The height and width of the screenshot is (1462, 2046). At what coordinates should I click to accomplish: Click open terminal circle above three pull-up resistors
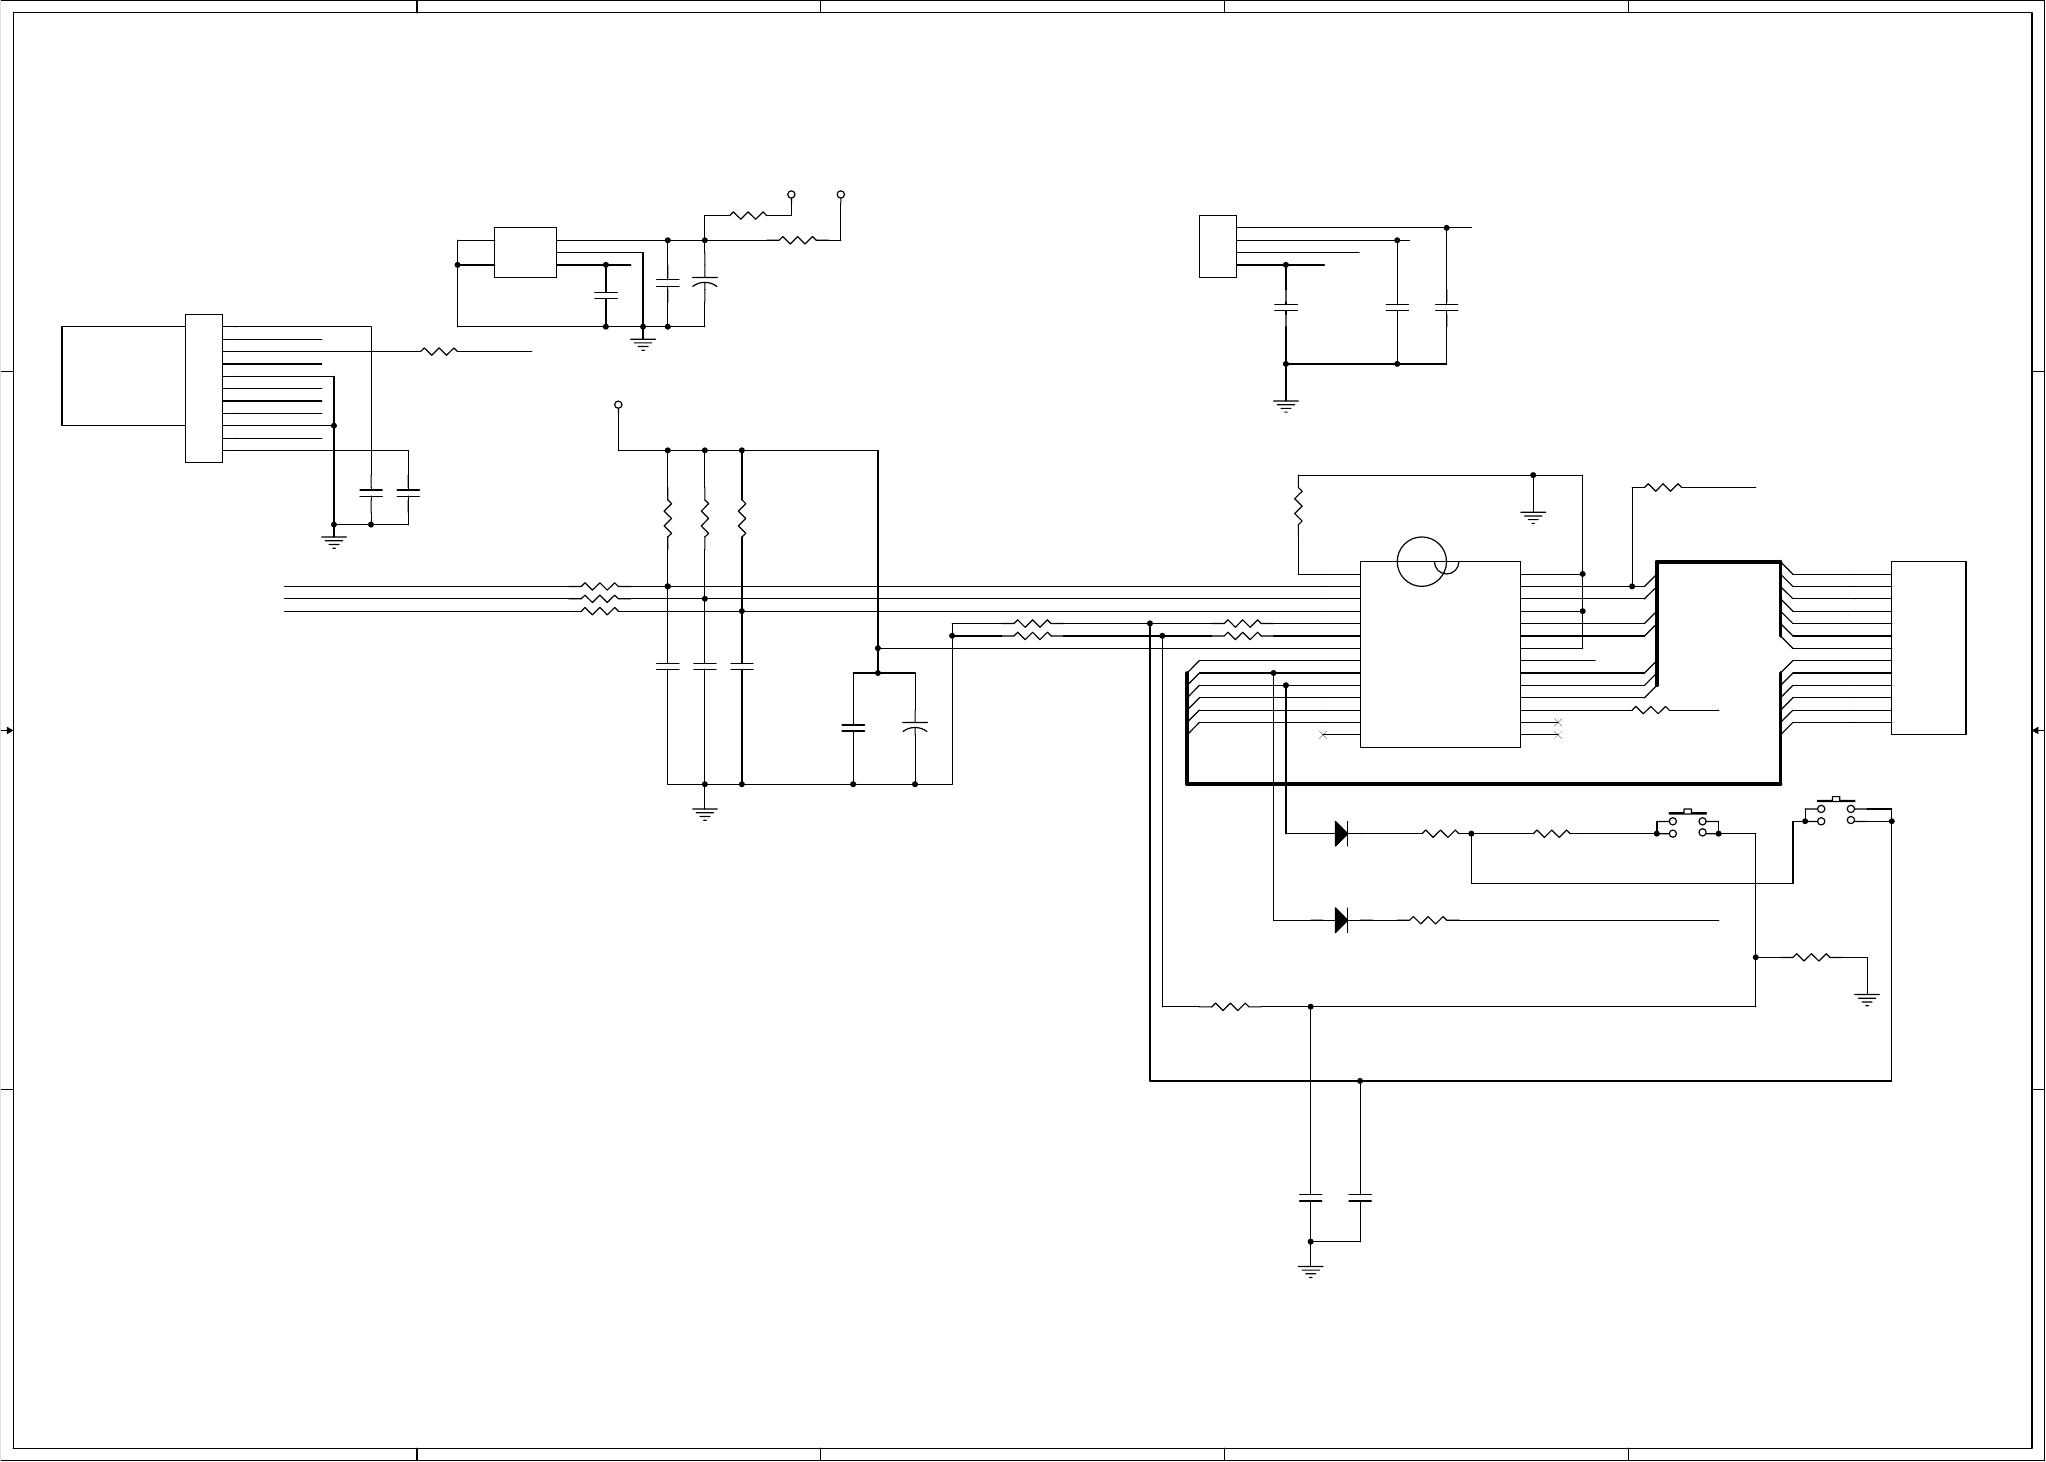point(618,405)
